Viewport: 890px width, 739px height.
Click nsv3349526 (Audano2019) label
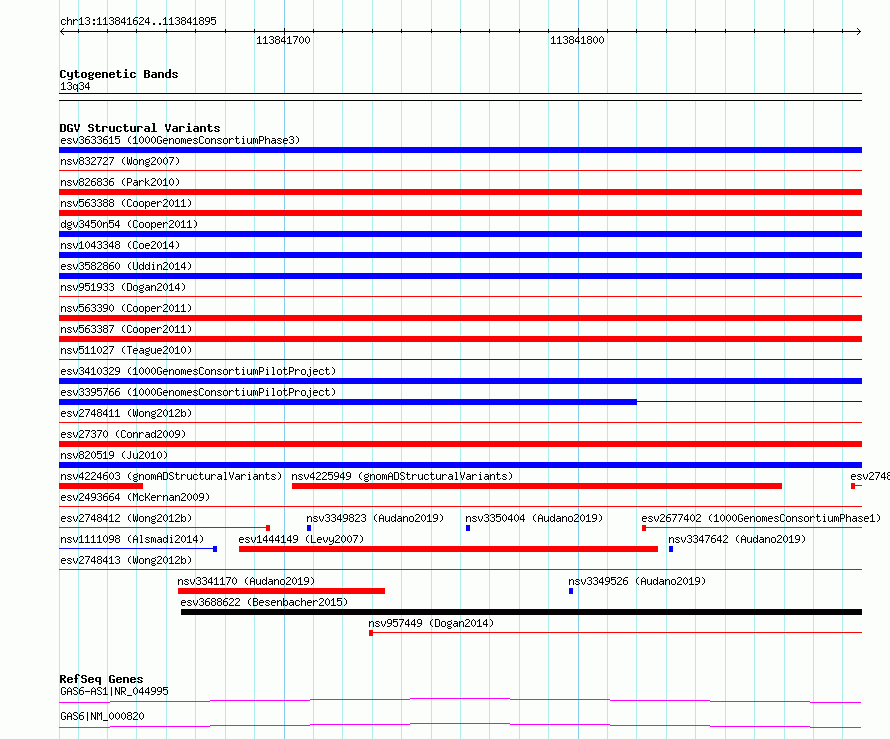coord(637,581)
